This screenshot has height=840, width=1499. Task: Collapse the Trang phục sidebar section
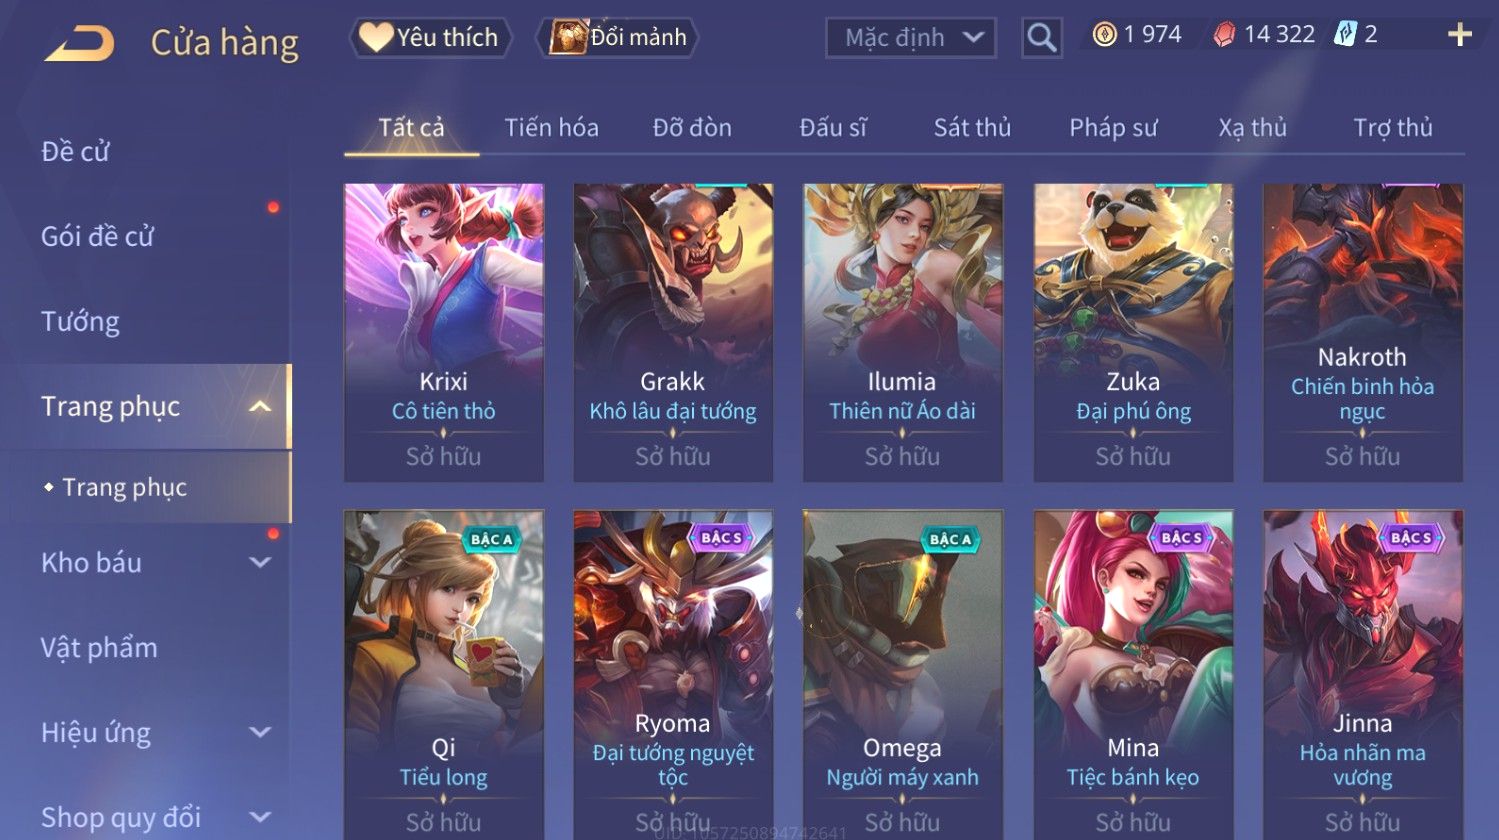tap(260, 407)
